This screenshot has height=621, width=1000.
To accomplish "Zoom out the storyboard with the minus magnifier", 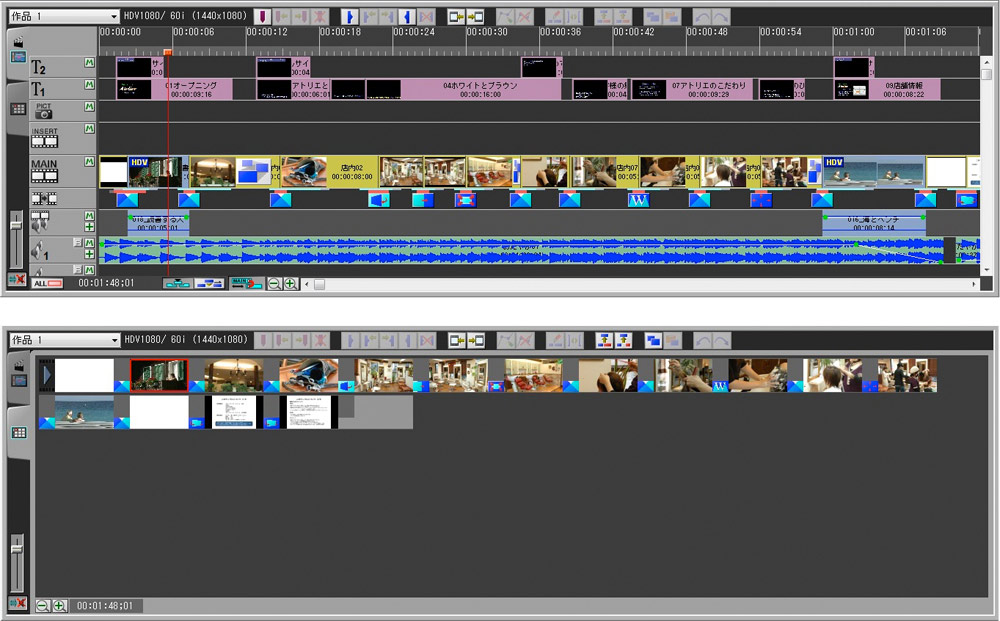I will pyautogui.click(x=42, y=606).
